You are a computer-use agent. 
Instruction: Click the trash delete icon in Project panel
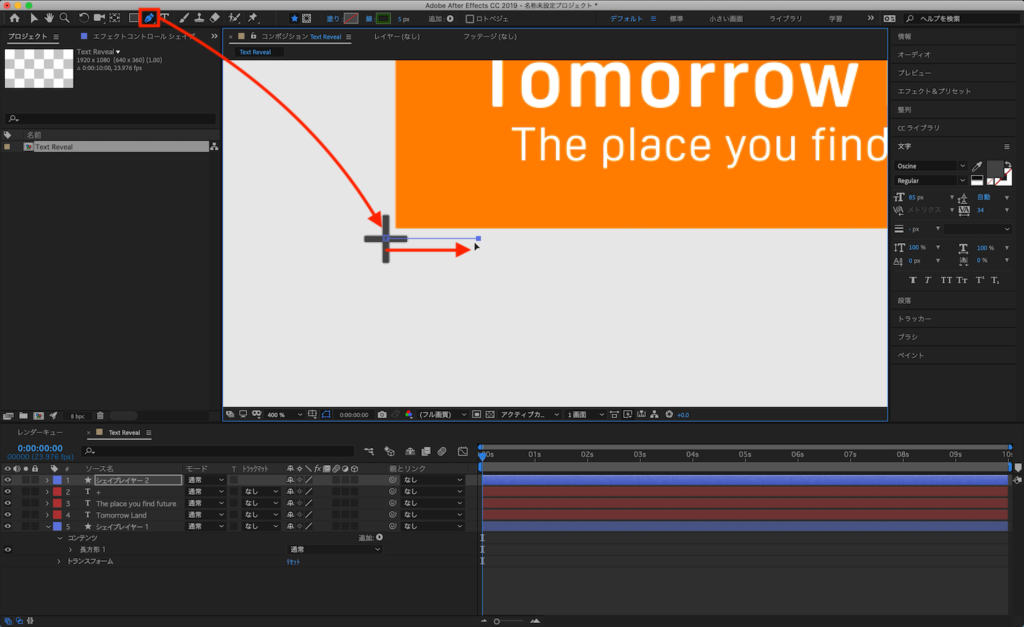[x=100, y=415]
